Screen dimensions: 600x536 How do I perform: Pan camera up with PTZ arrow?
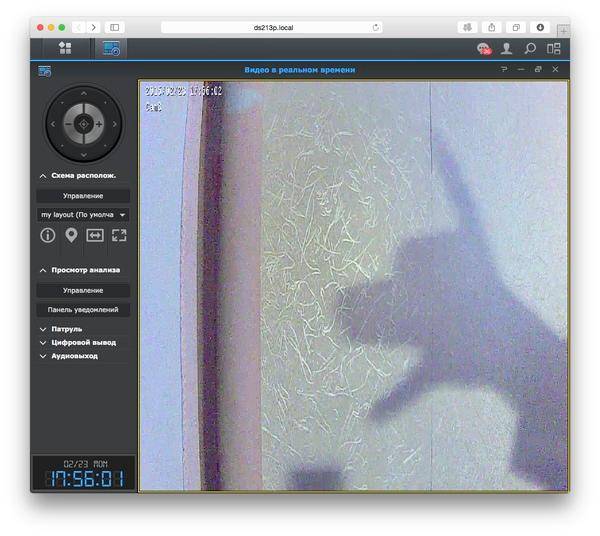(x=84, y=93)
